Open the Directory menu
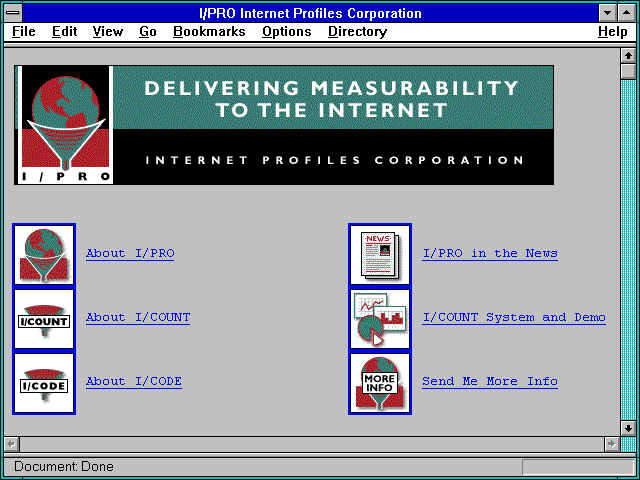Viewport: 640px width, 480px height. (x=358, y=32)
